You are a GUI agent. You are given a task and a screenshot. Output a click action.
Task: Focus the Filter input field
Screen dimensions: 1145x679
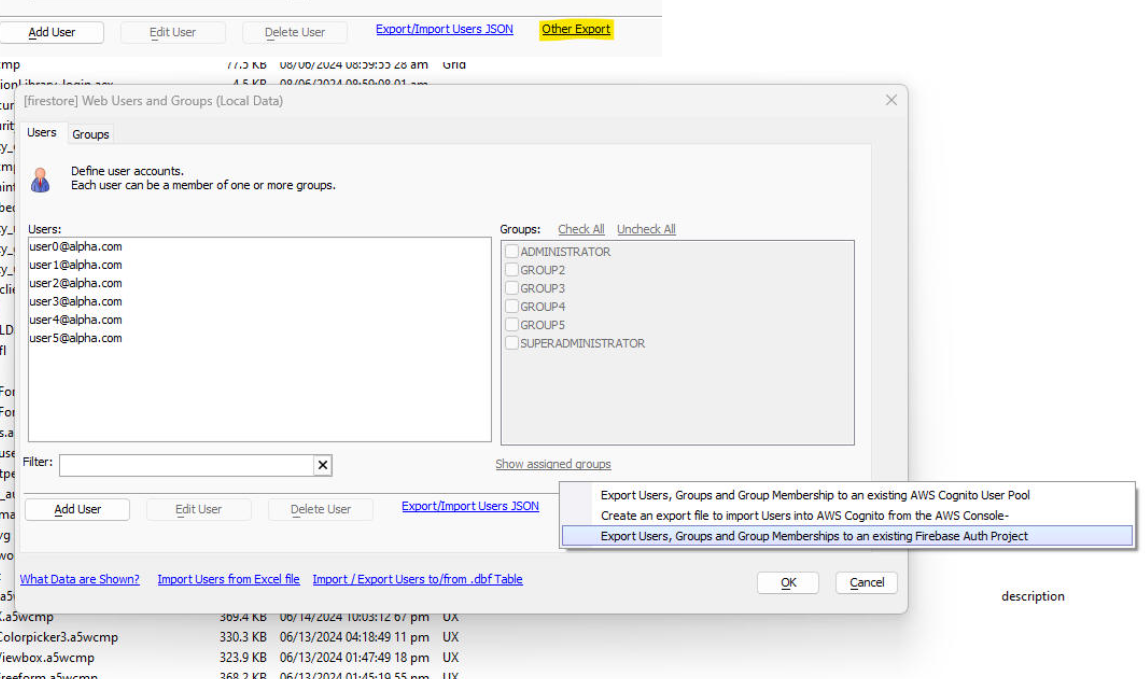click(187, 465)
